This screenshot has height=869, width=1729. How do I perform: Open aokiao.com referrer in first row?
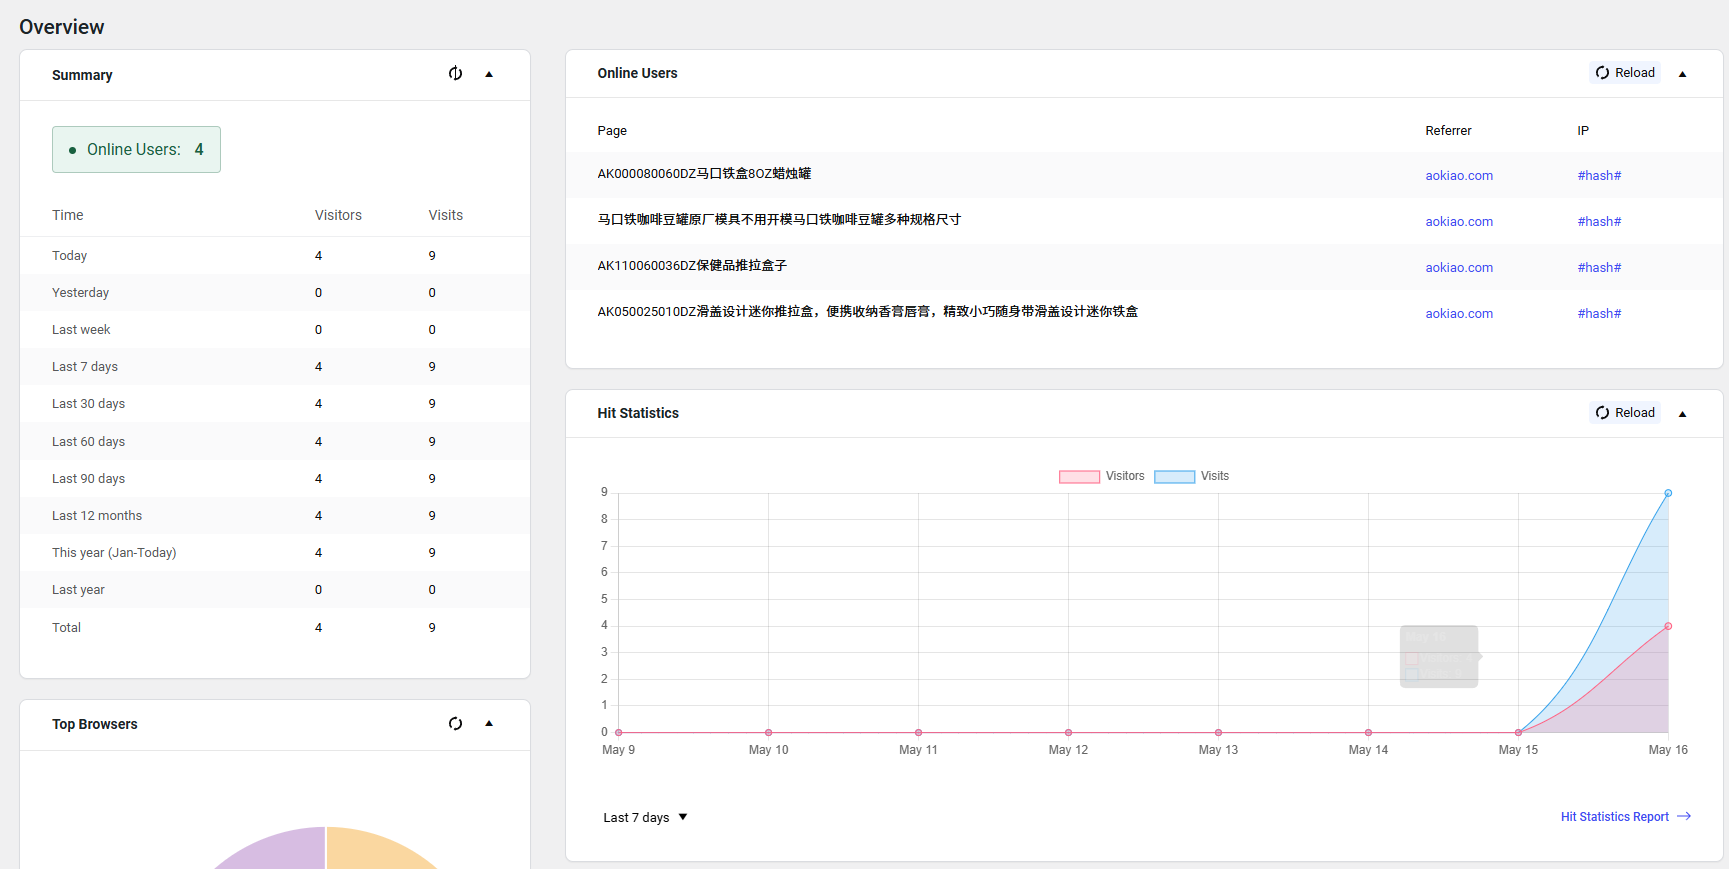[1458, 176]
